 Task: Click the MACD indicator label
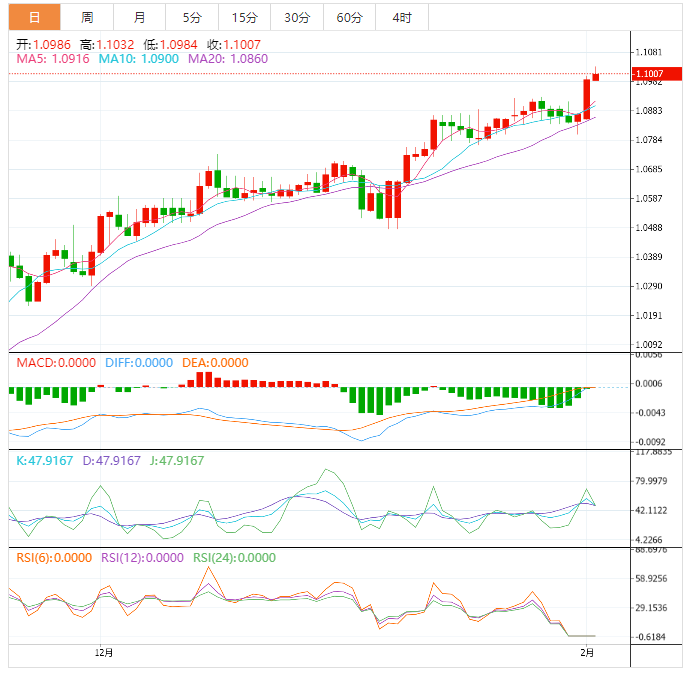(56, 363)
